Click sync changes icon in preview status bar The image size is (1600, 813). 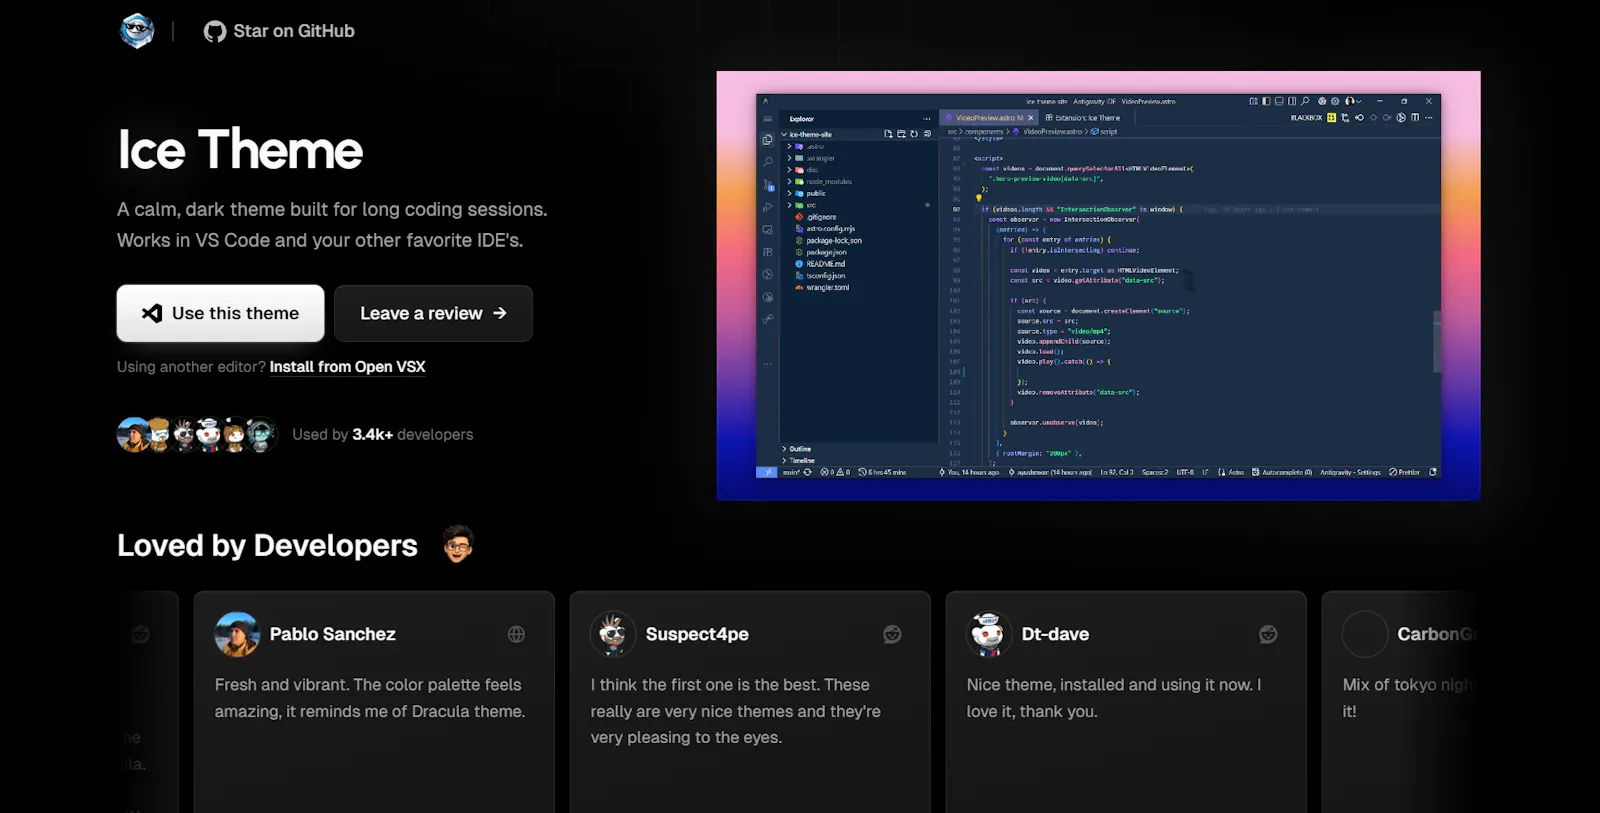coord(807,472)
